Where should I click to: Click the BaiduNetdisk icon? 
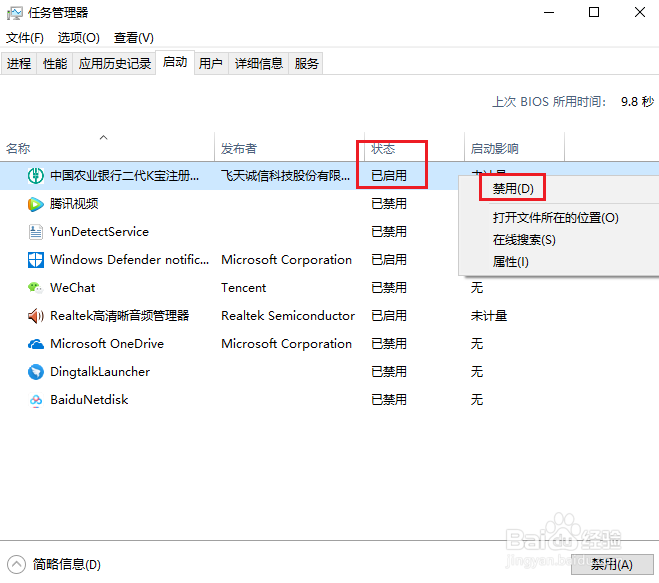pos(36,400)
